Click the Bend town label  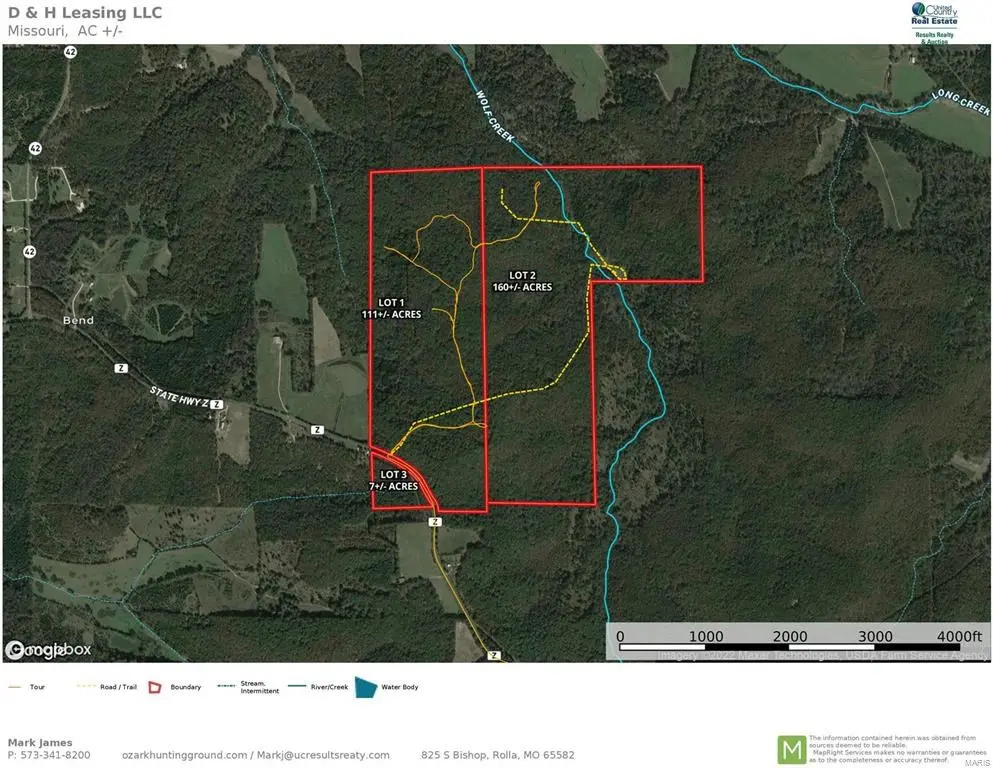(79, 320)
